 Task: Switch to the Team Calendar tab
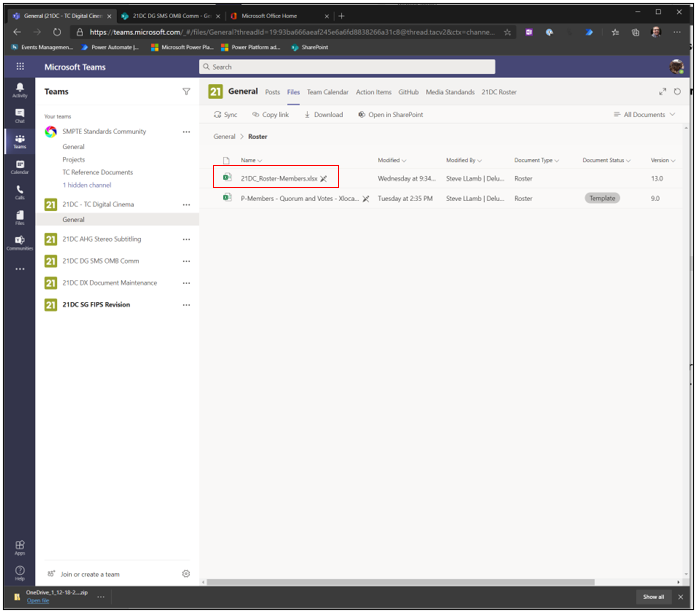pos(327,92)
